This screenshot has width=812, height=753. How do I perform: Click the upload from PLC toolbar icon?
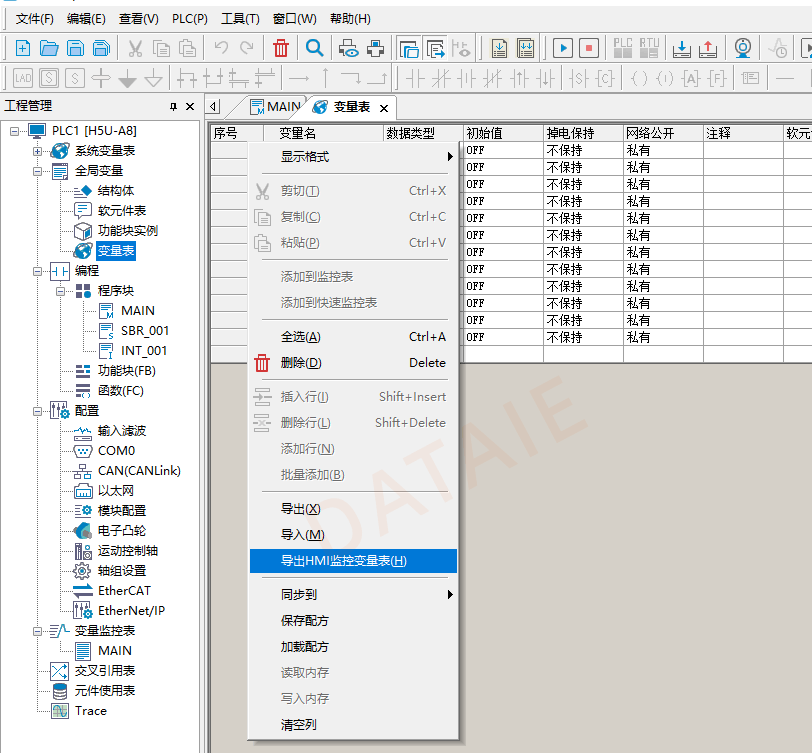707,48
